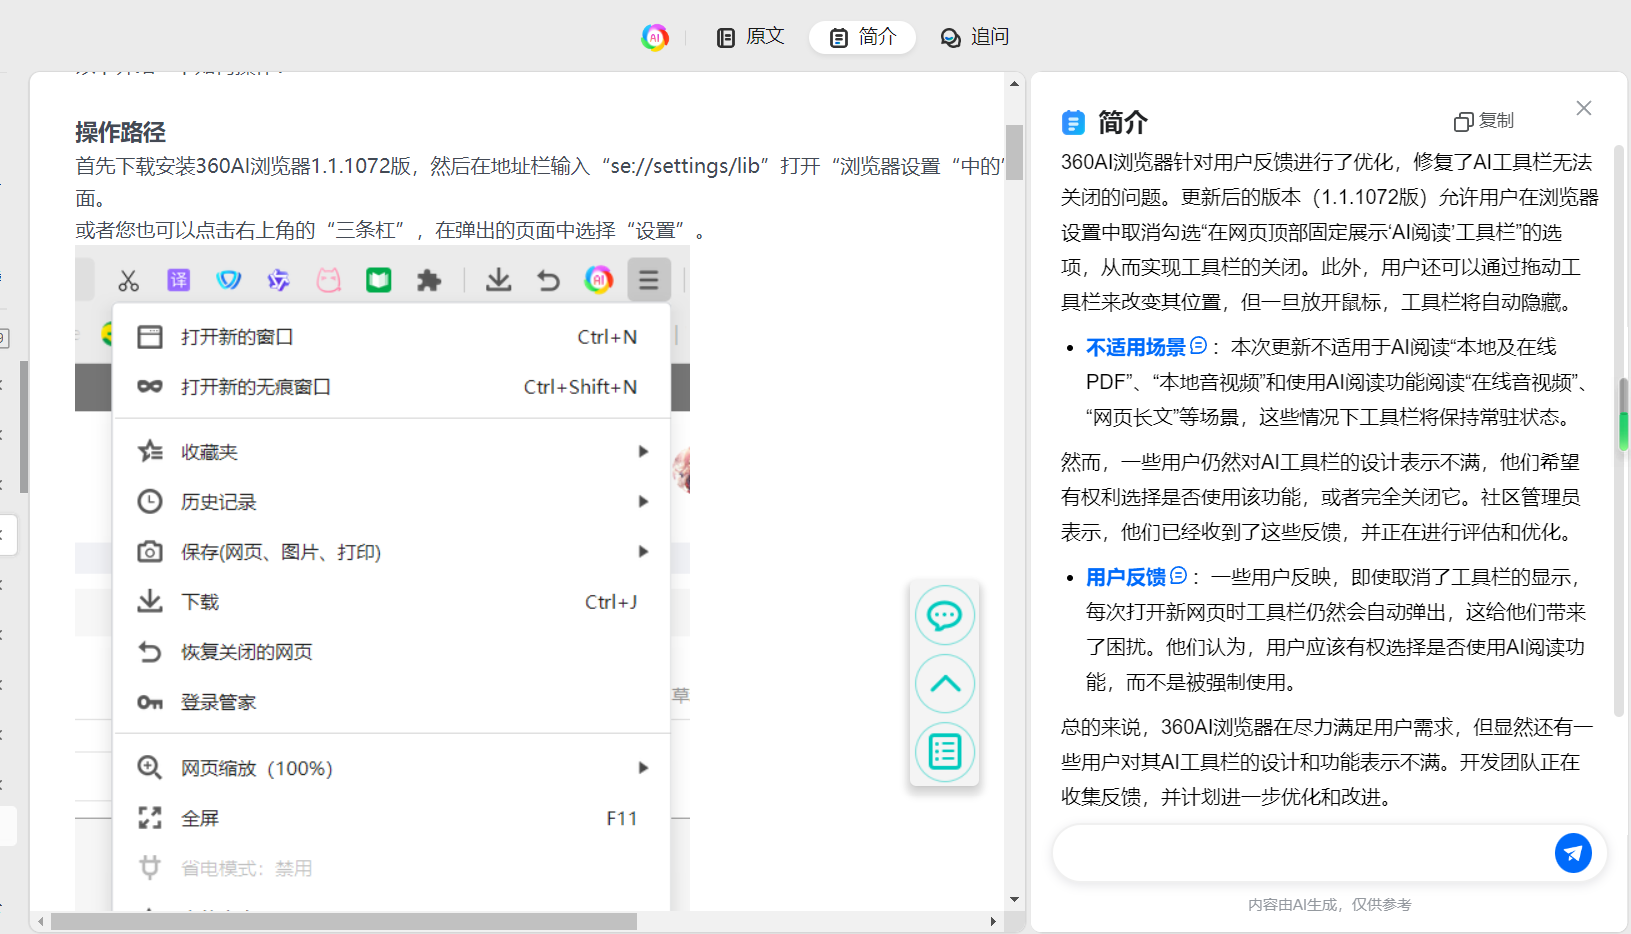Click the green back-to-top arrow button

click(x=944, y=683)
